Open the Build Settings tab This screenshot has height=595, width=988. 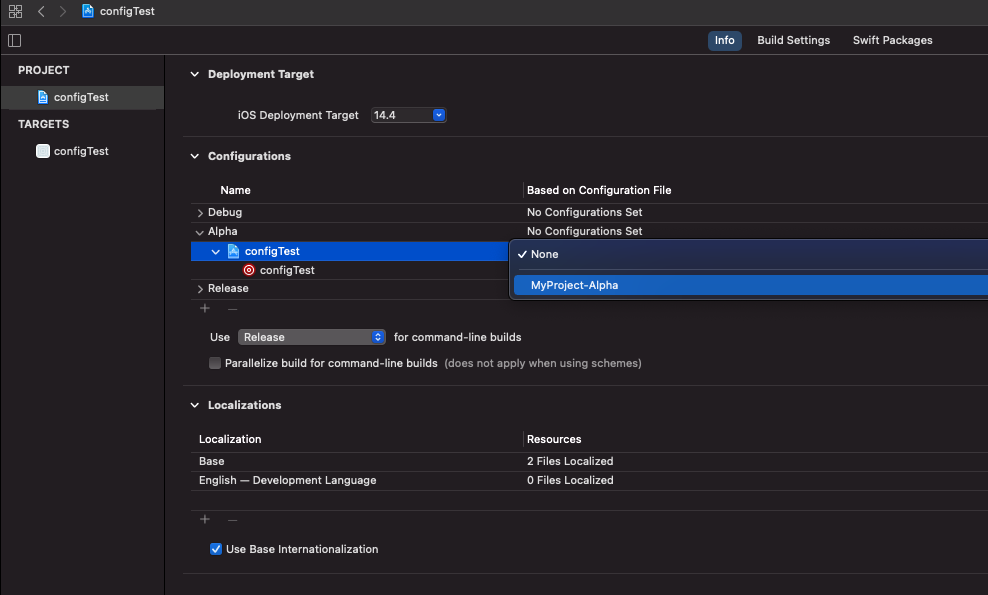793,40
